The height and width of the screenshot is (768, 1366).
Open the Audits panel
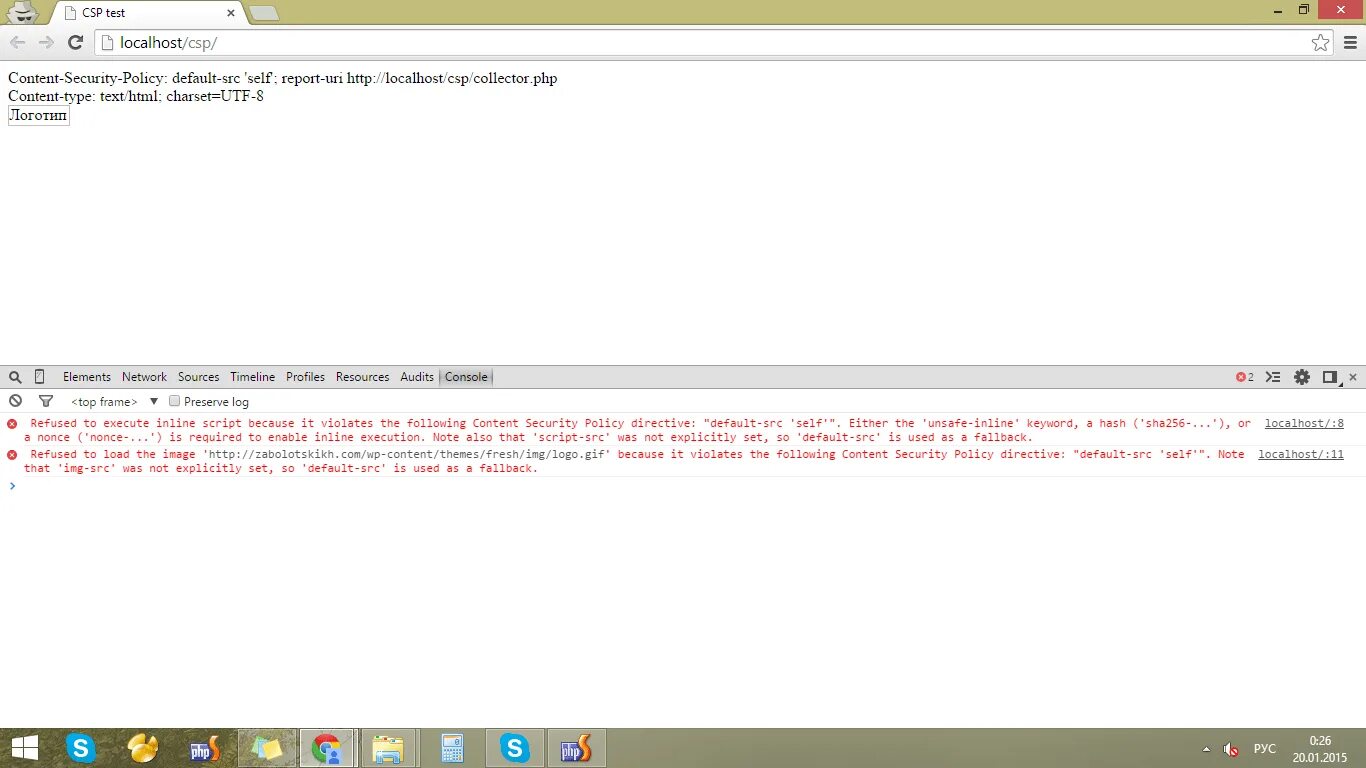click(x=417, y=377)
